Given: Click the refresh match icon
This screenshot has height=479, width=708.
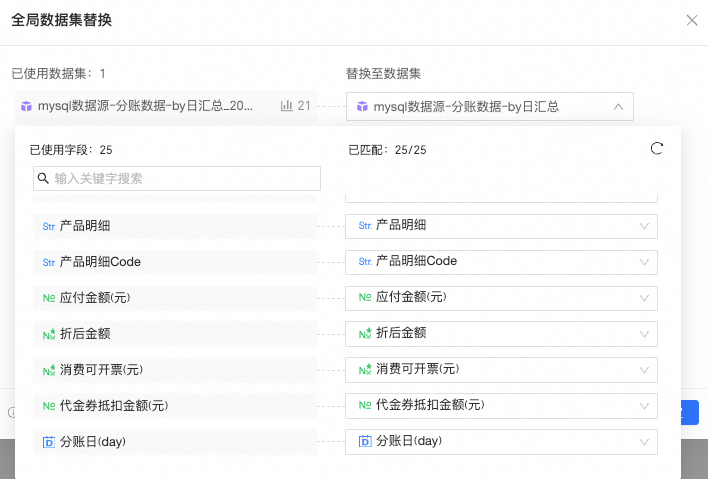Looking at the screenshot, I should click(x=657, y=149).
